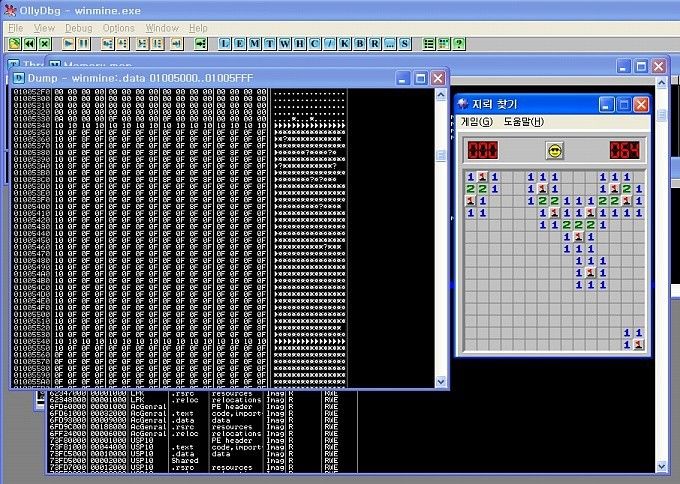Open the Debug menu

78,28
